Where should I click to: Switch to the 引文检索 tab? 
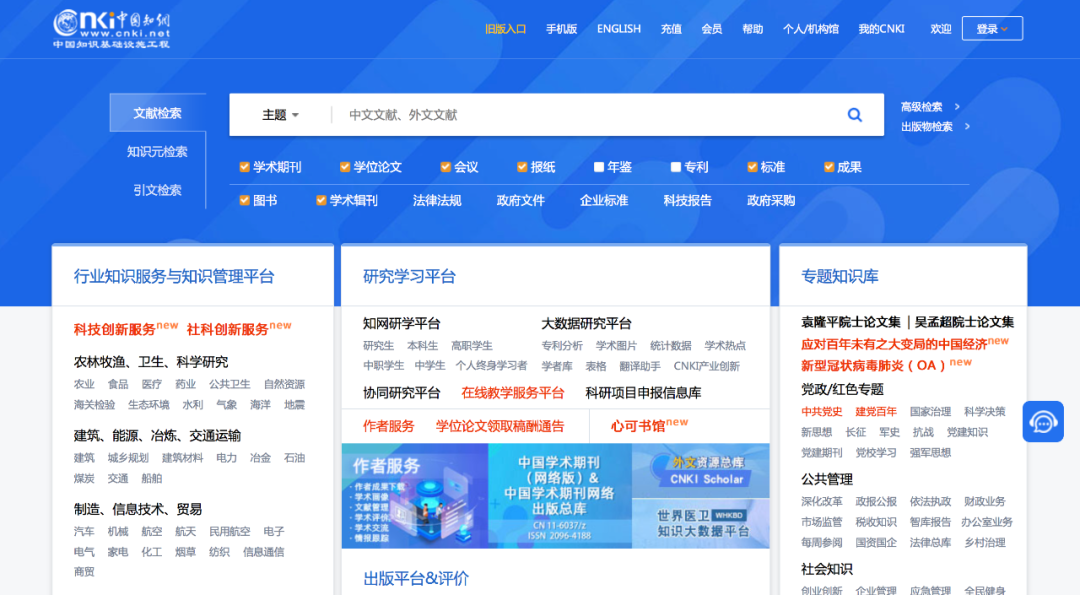[x=156, y=191]
